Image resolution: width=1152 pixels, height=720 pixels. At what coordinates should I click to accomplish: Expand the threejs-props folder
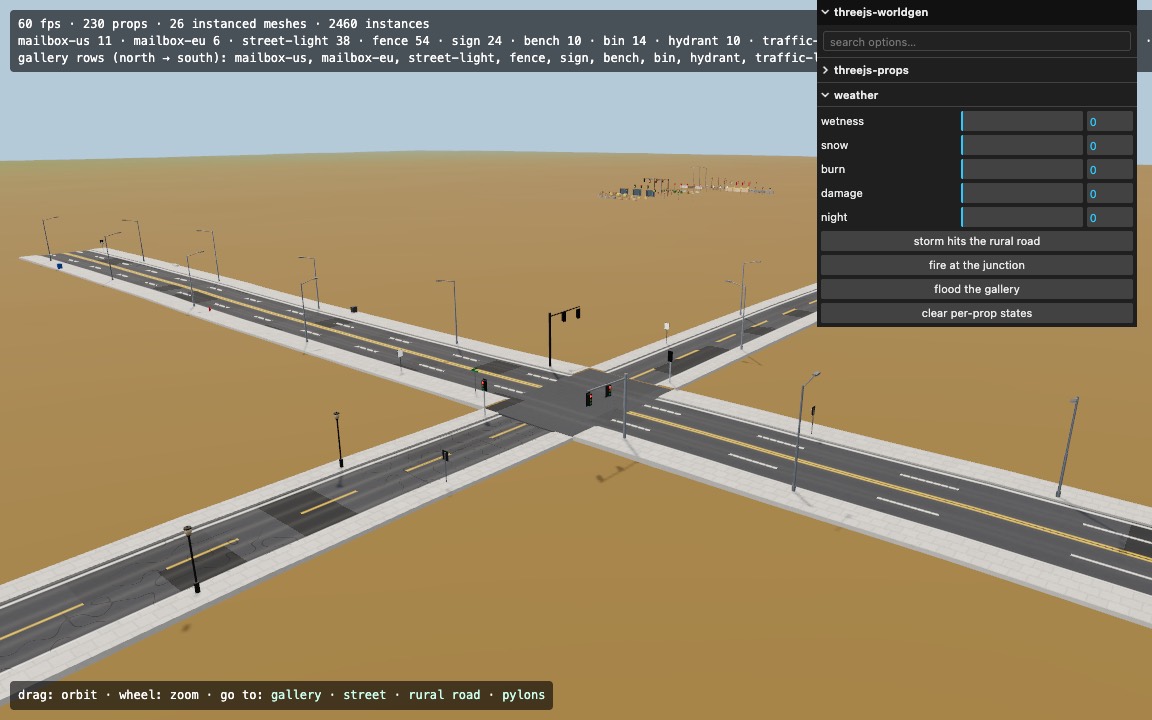[976, 70]
